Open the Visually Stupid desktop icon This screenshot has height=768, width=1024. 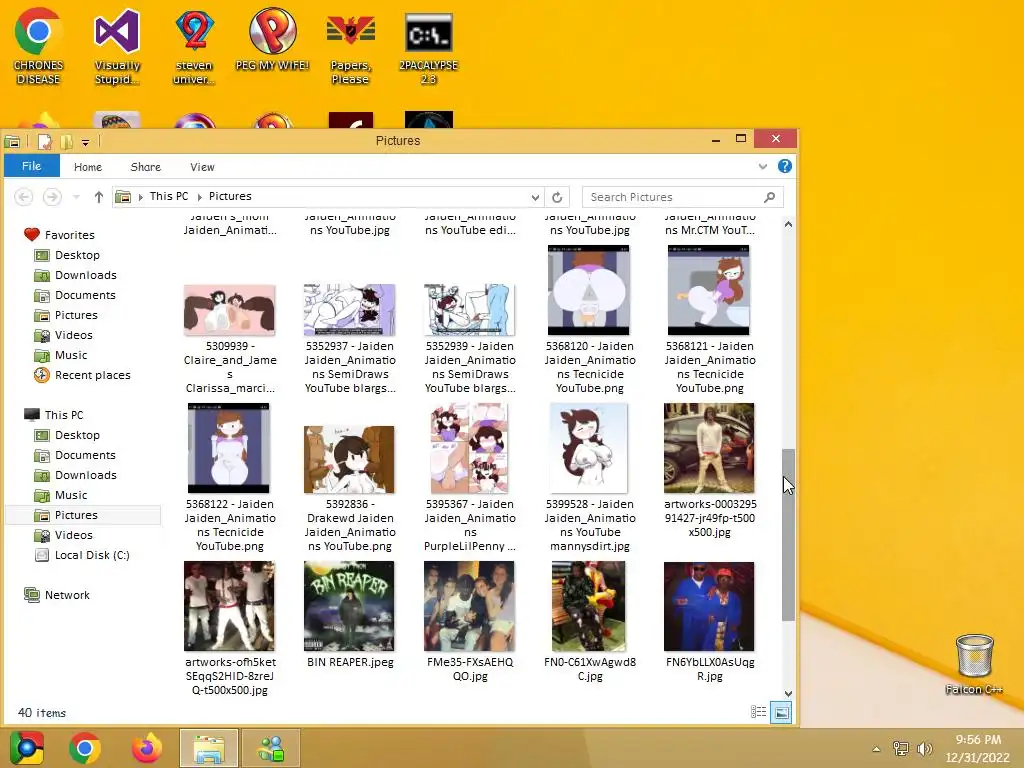pyautogui.click(x=117, y=46)
